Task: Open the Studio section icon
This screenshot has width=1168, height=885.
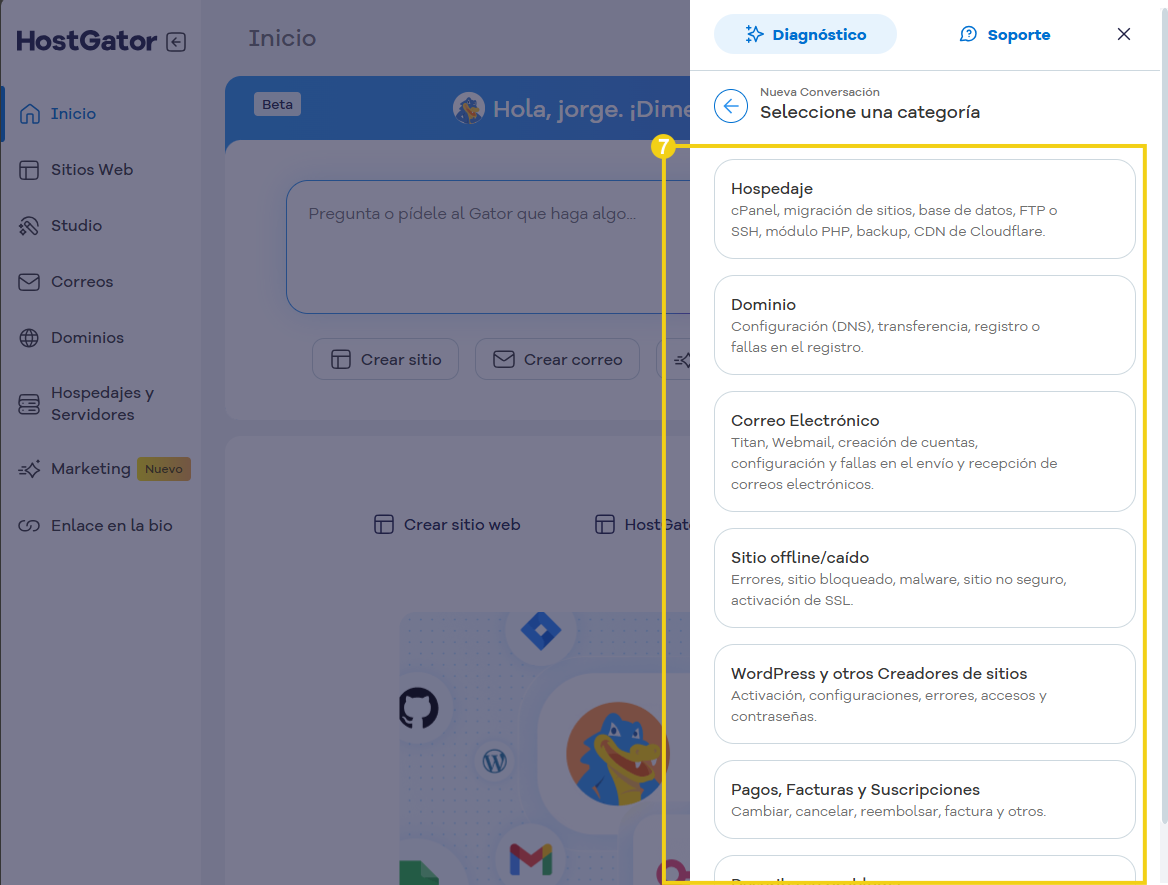Action: tap(30, 226)
